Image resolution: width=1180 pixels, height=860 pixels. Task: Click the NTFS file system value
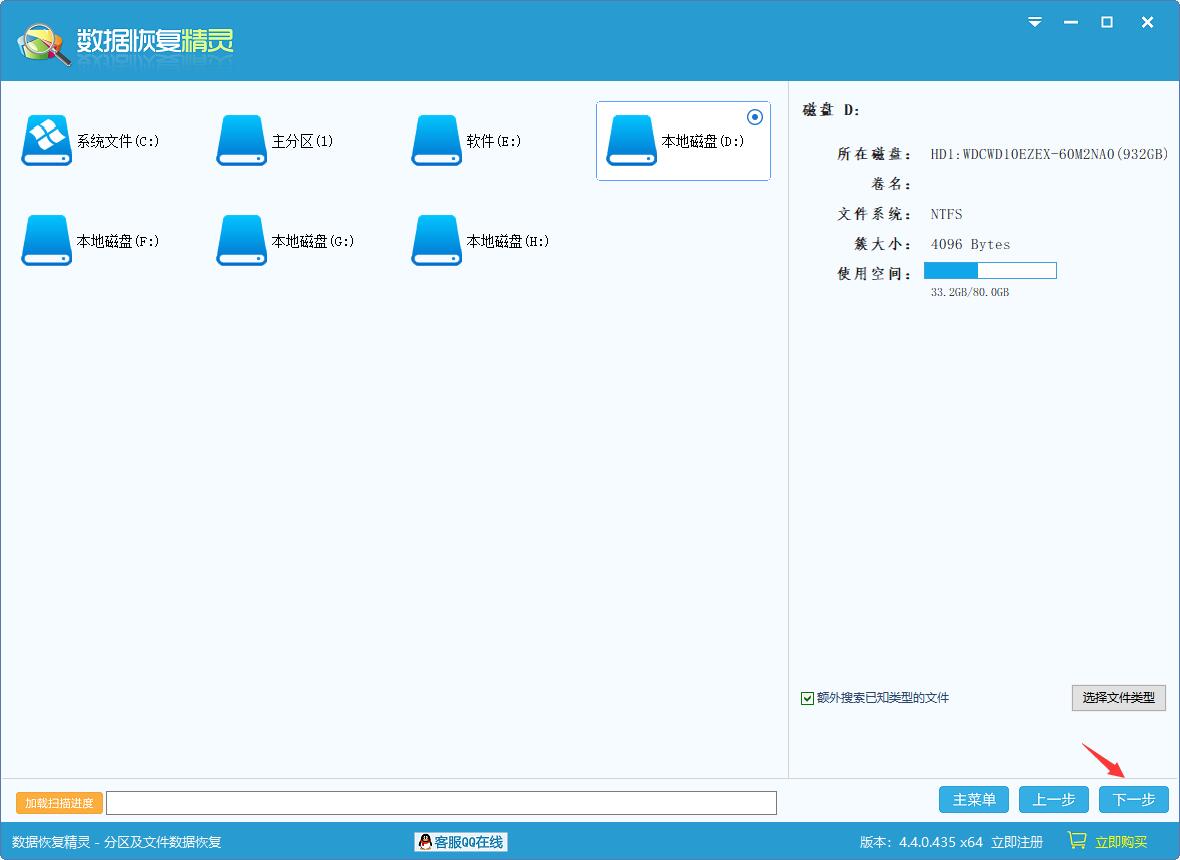946,214
